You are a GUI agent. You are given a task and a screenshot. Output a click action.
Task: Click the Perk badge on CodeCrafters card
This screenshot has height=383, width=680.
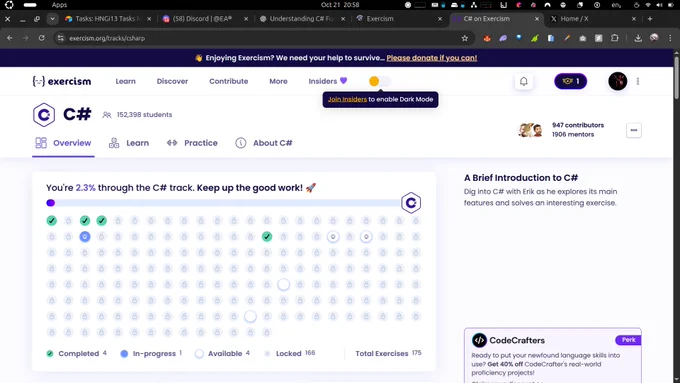[628, 340]
